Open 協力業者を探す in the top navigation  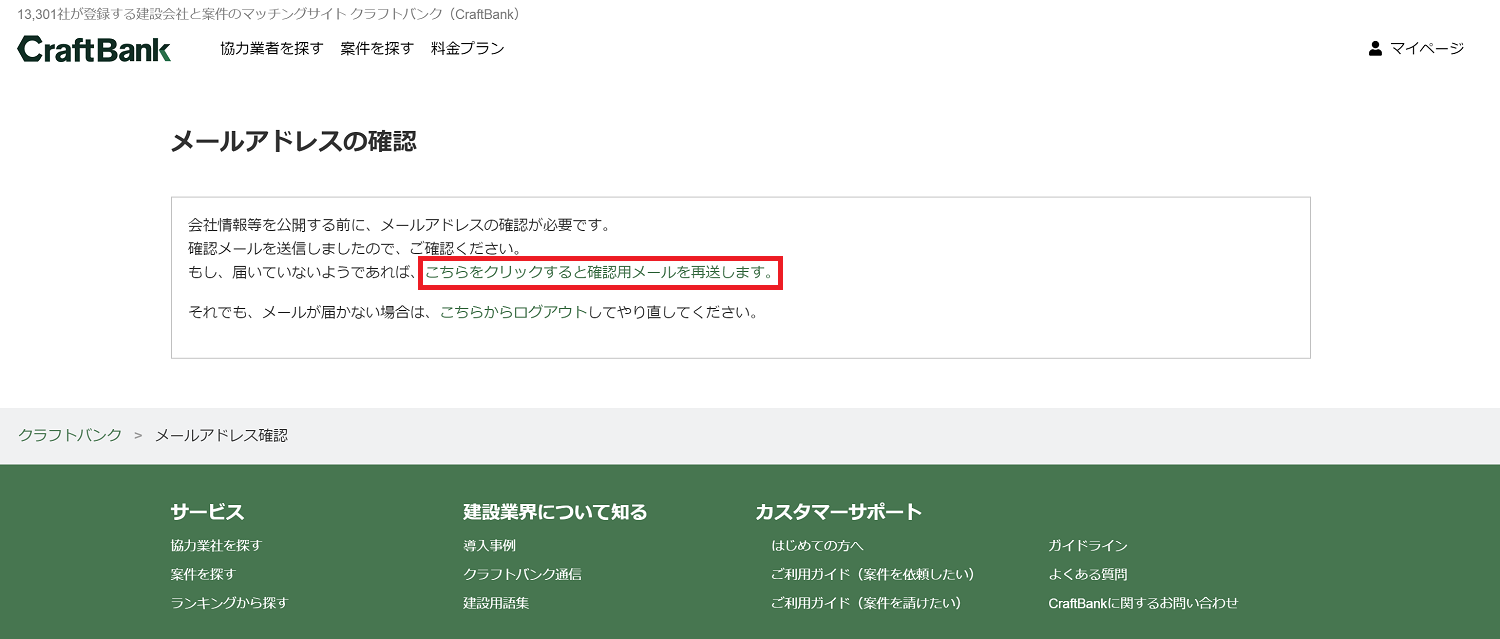270,47
